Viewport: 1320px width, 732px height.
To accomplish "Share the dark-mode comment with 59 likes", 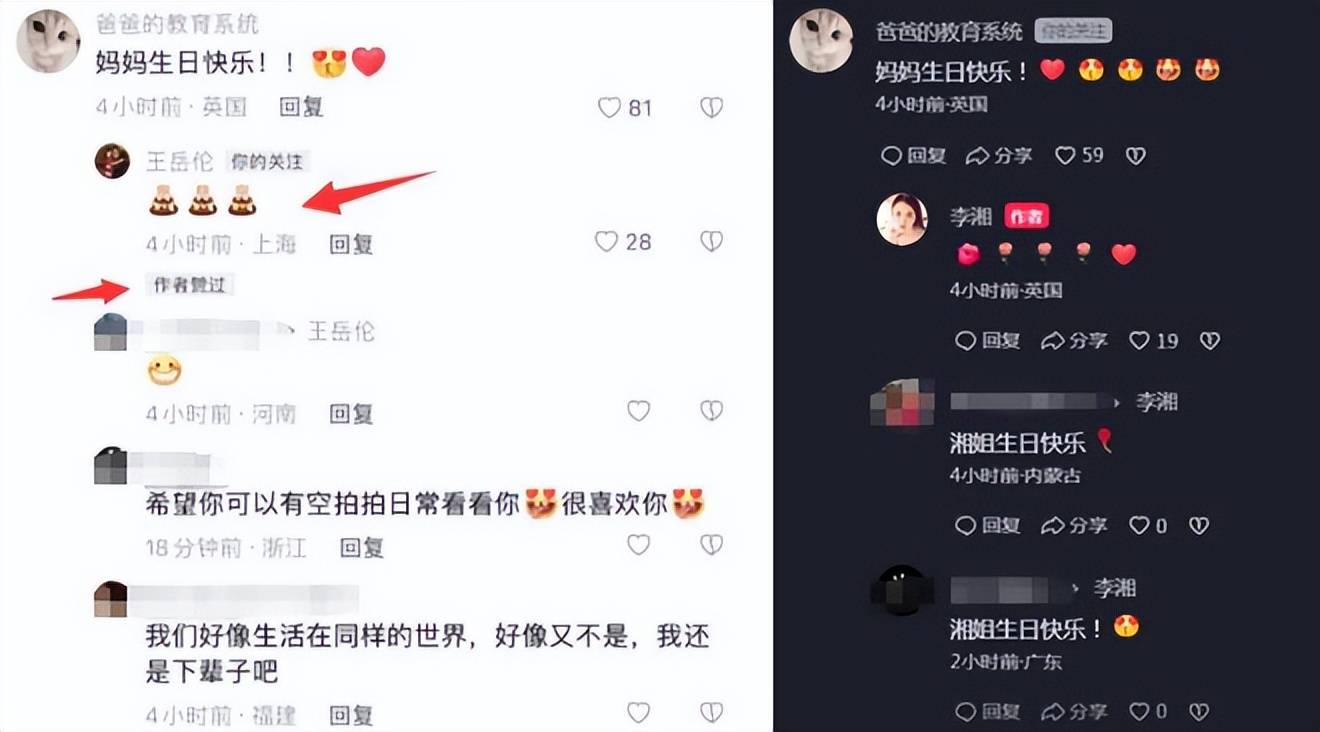I will [x=998, y=156].
